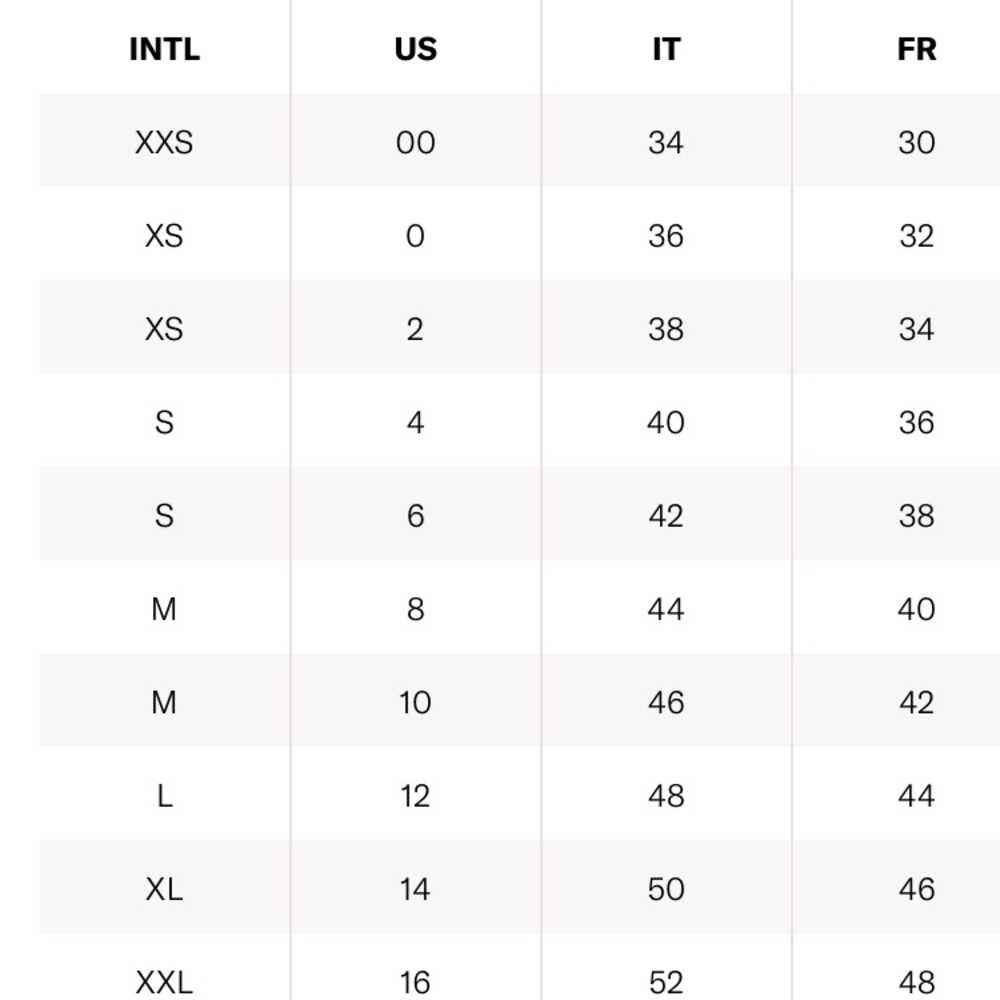This screenshot has height=1000, width=1000.
Task: Click the US column header
Action: coord(415,49)
